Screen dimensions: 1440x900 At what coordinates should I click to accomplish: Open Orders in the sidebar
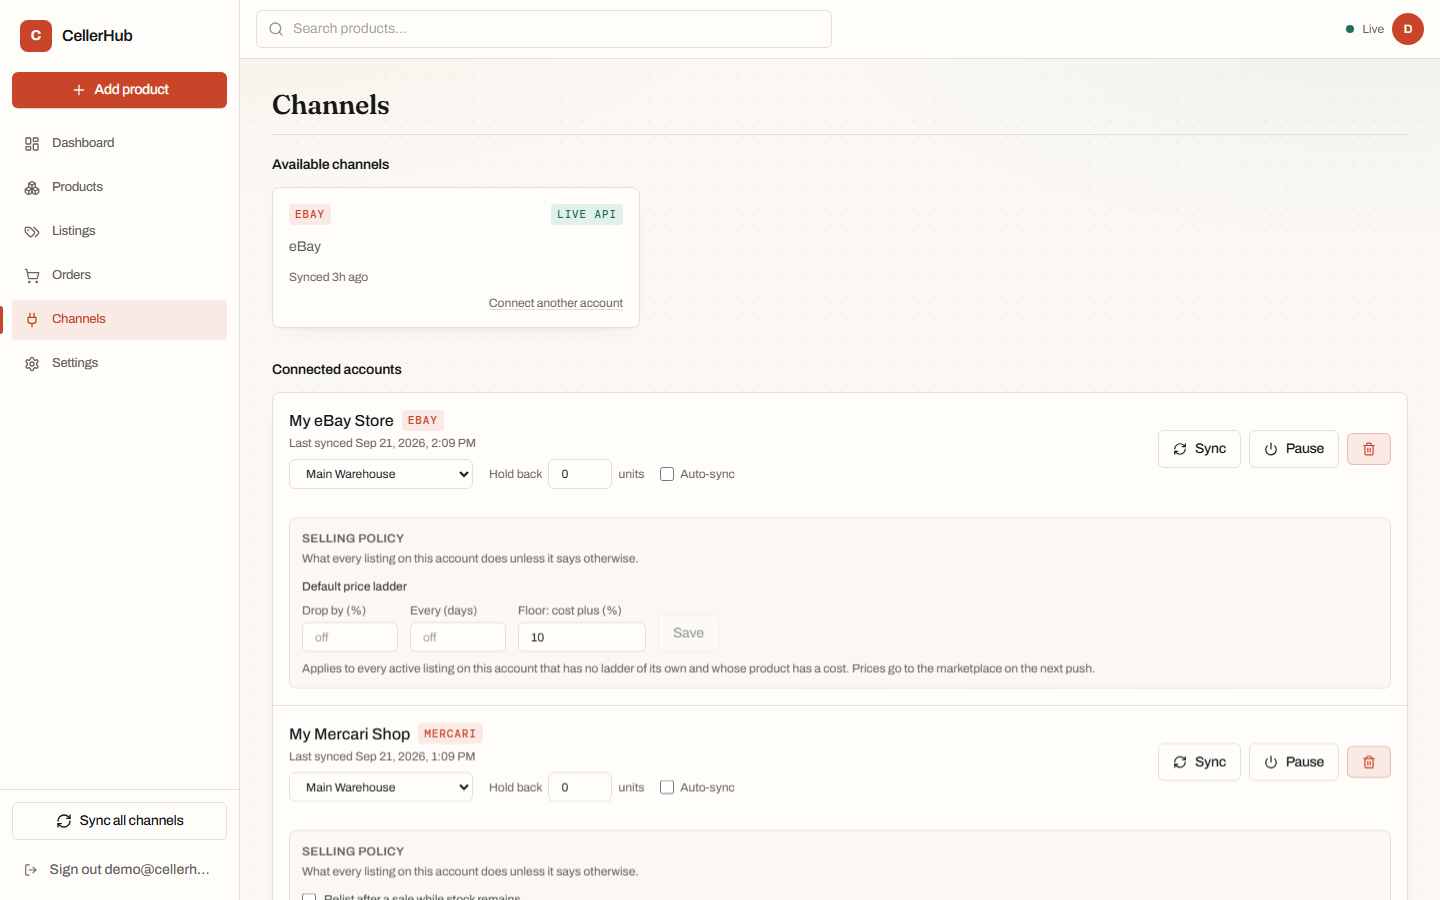click(x=119, y=275)
